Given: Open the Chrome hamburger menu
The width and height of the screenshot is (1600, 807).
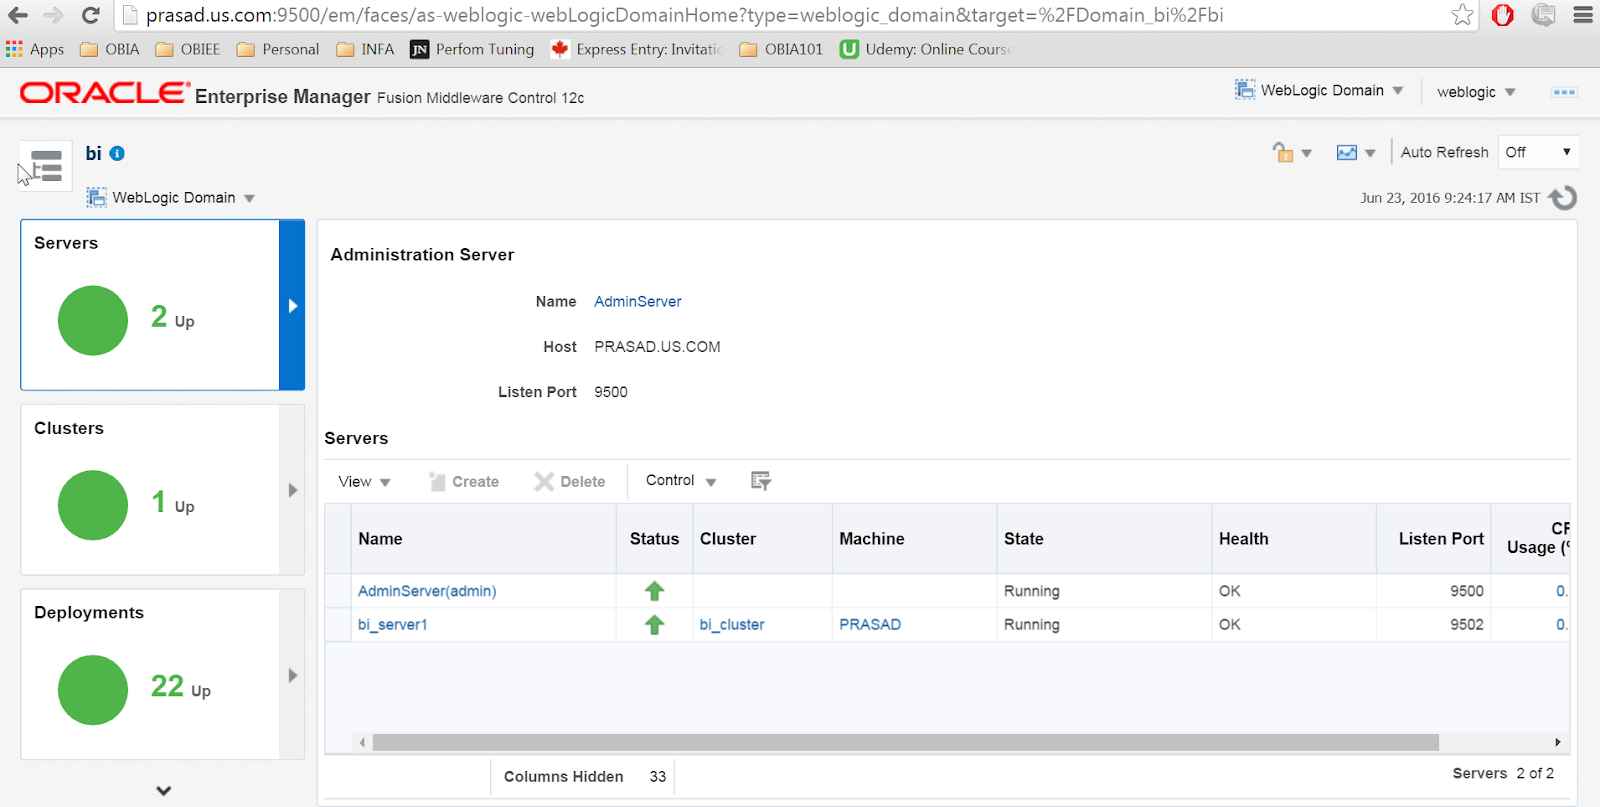Looking at the screenshot, I should (x=1583, y=15).
